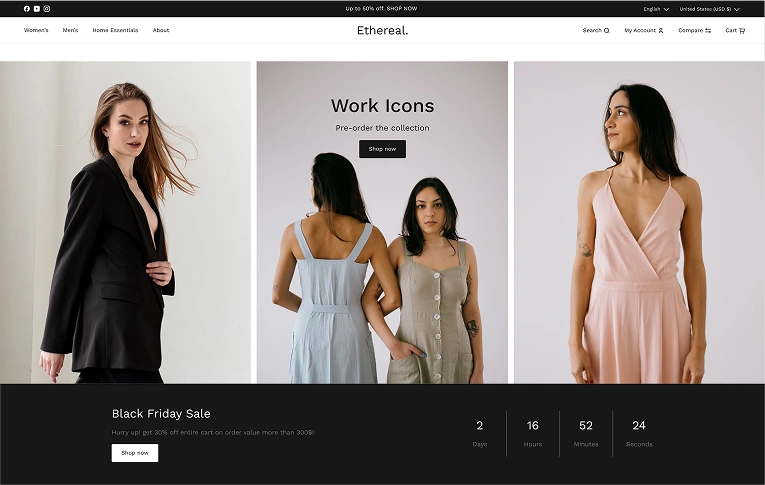Open the Women's menu
The width and height of the screenshot is (765, 485).
pyautogui.click(x=36, y=30)
